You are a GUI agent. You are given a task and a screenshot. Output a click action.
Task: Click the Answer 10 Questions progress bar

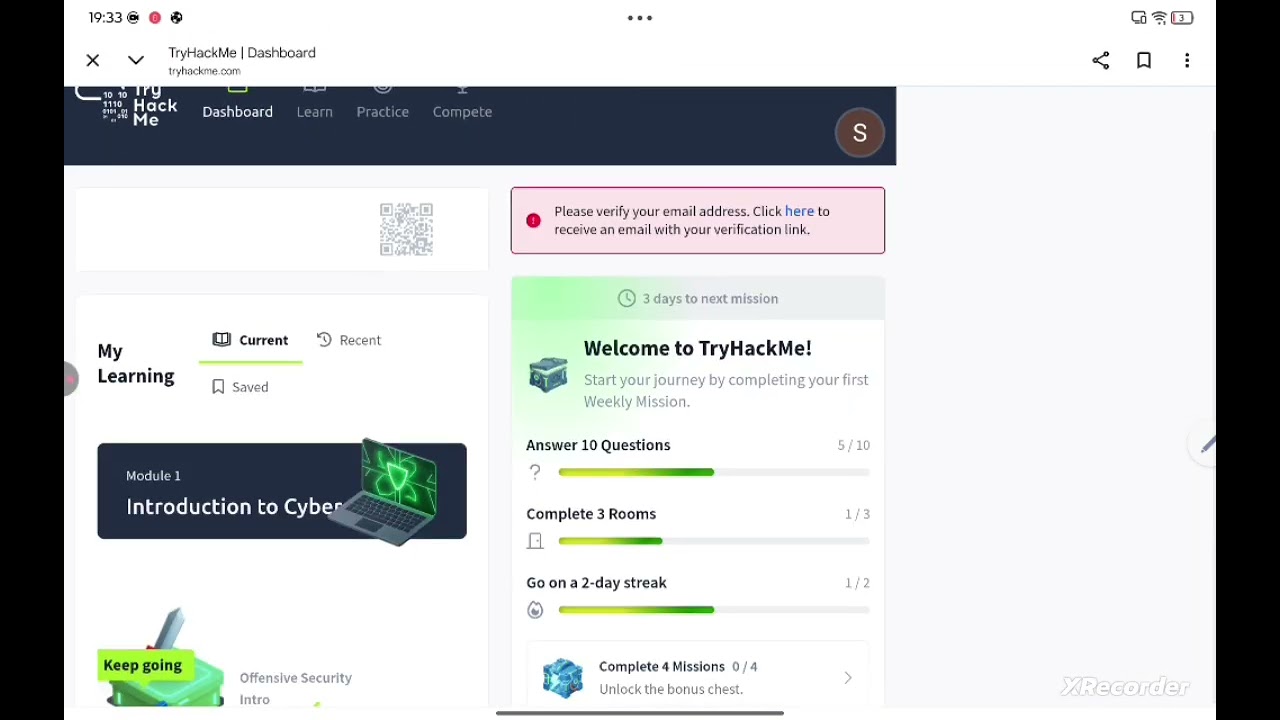click(x=714, y=472)
